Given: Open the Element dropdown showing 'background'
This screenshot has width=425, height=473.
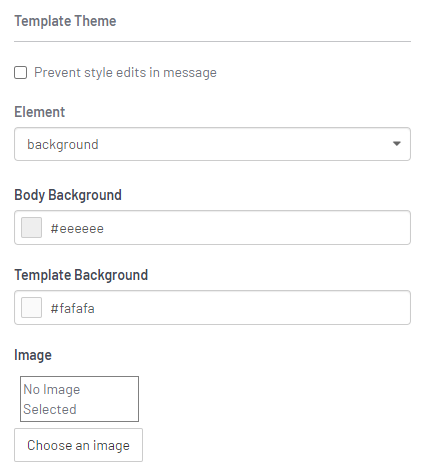Looking at the screenshot, I should 212,144.
